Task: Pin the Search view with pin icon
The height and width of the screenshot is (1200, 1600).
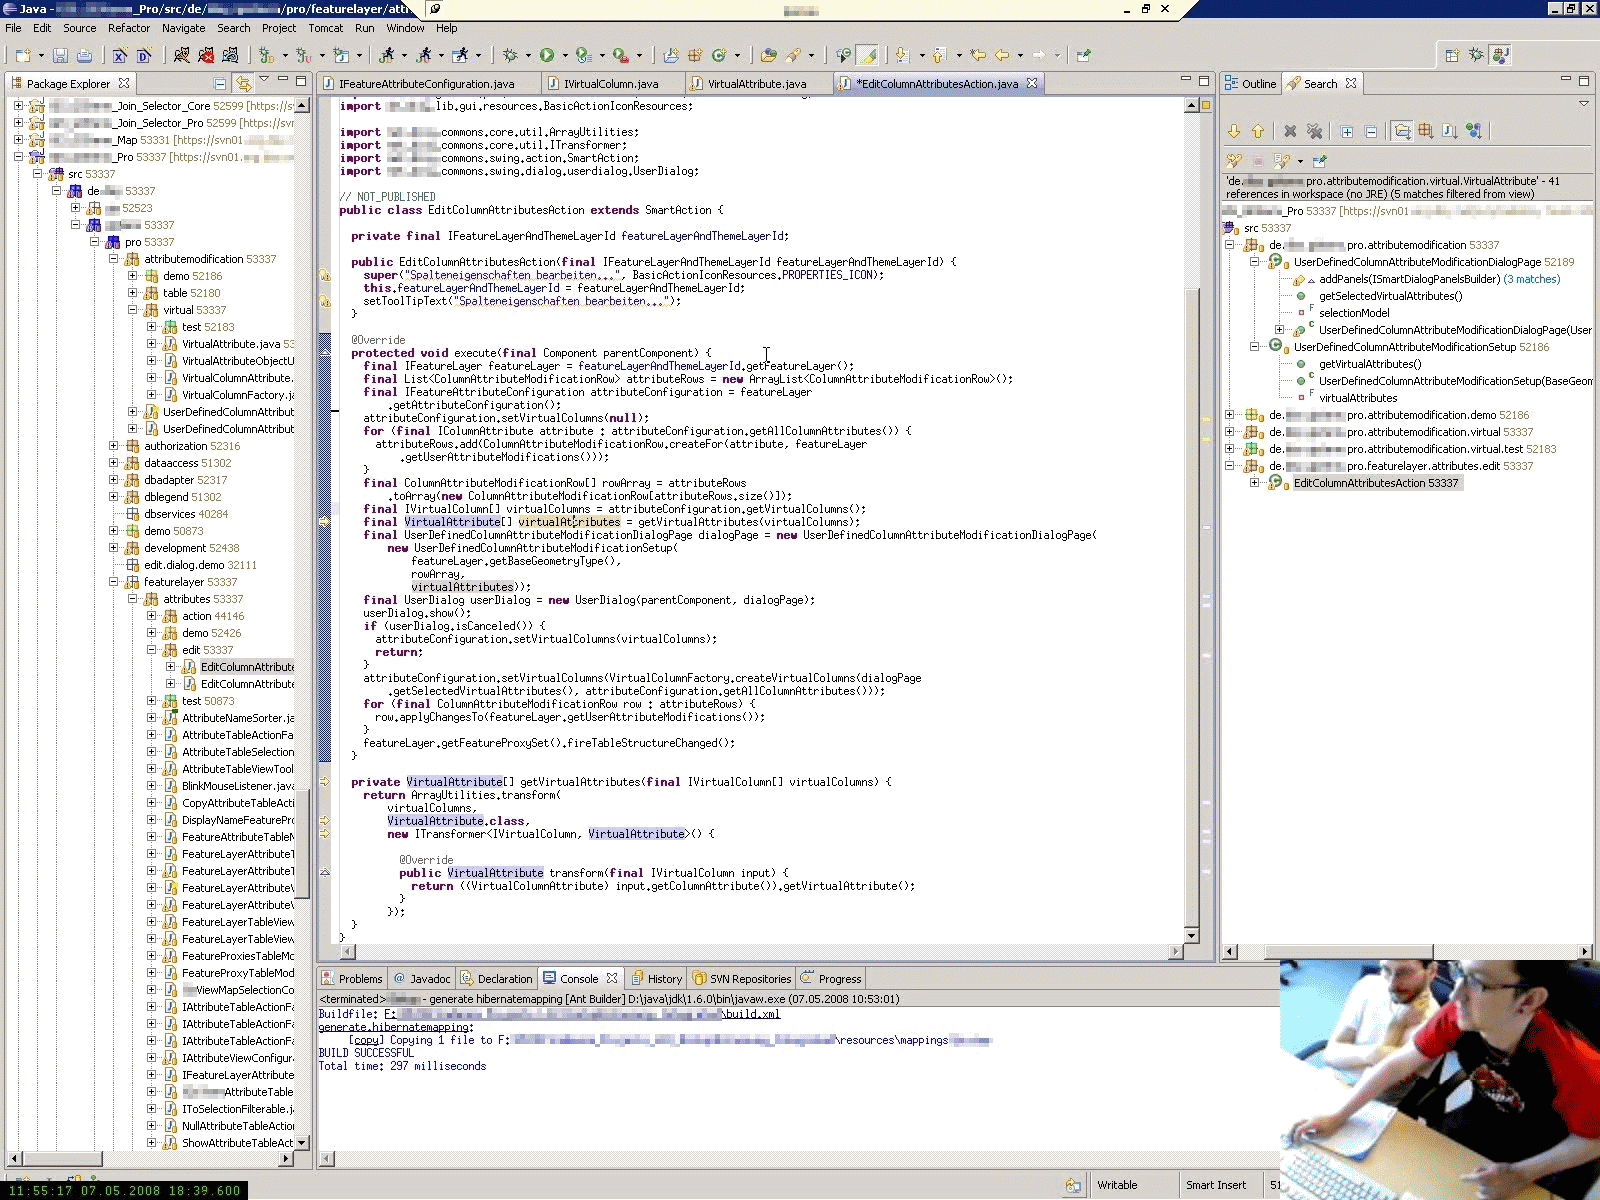Action: pyautogui.click(x=1319, y=160)
